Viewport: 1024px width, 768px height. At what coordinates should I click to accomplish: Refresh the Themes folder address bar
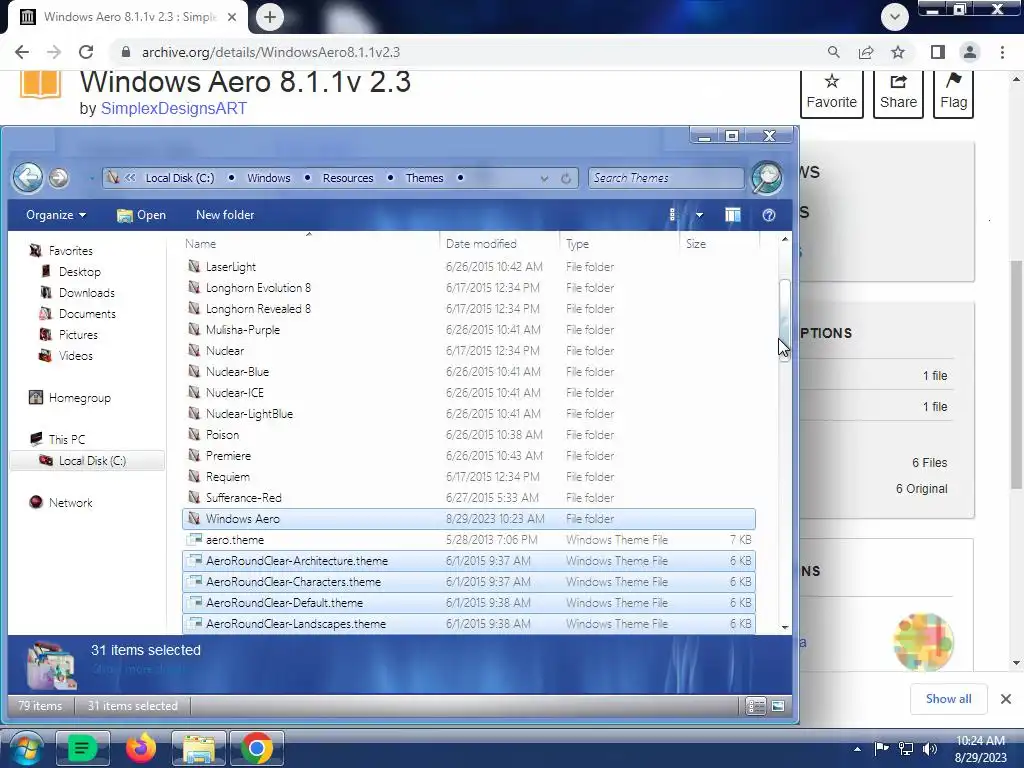coord(566,178)
